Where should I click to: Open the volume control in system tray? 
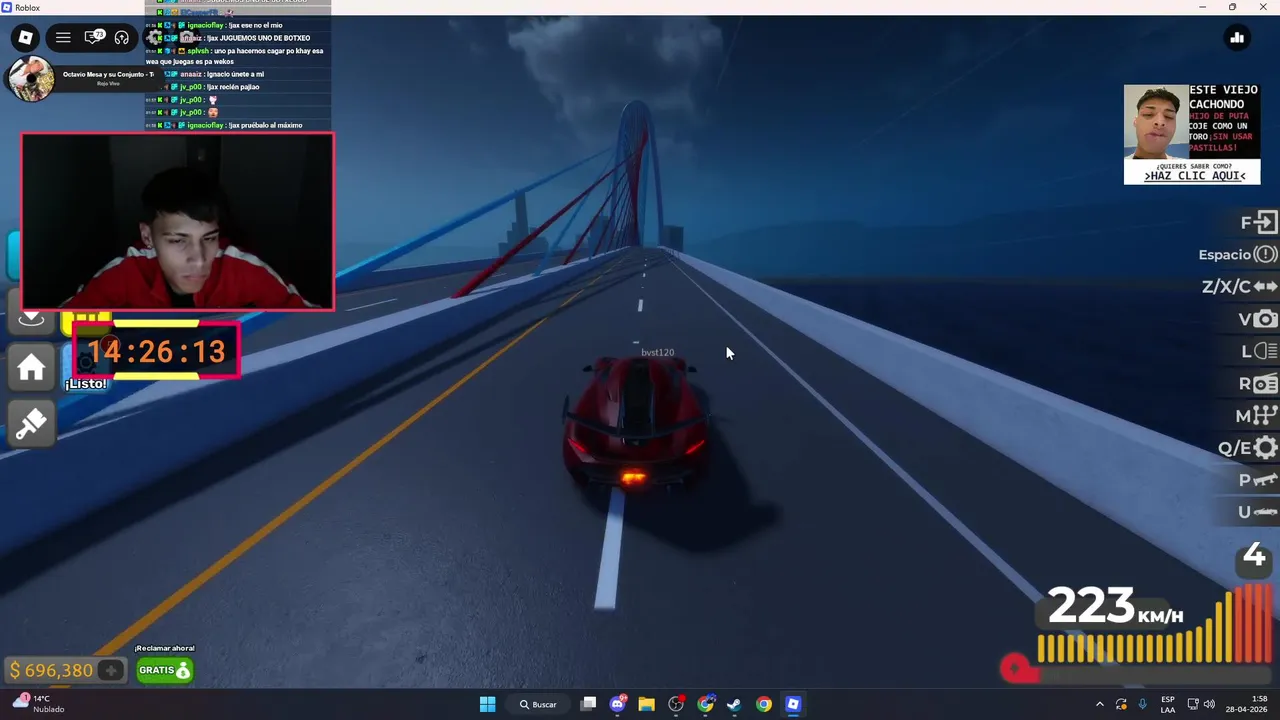tap(1209, 704)
